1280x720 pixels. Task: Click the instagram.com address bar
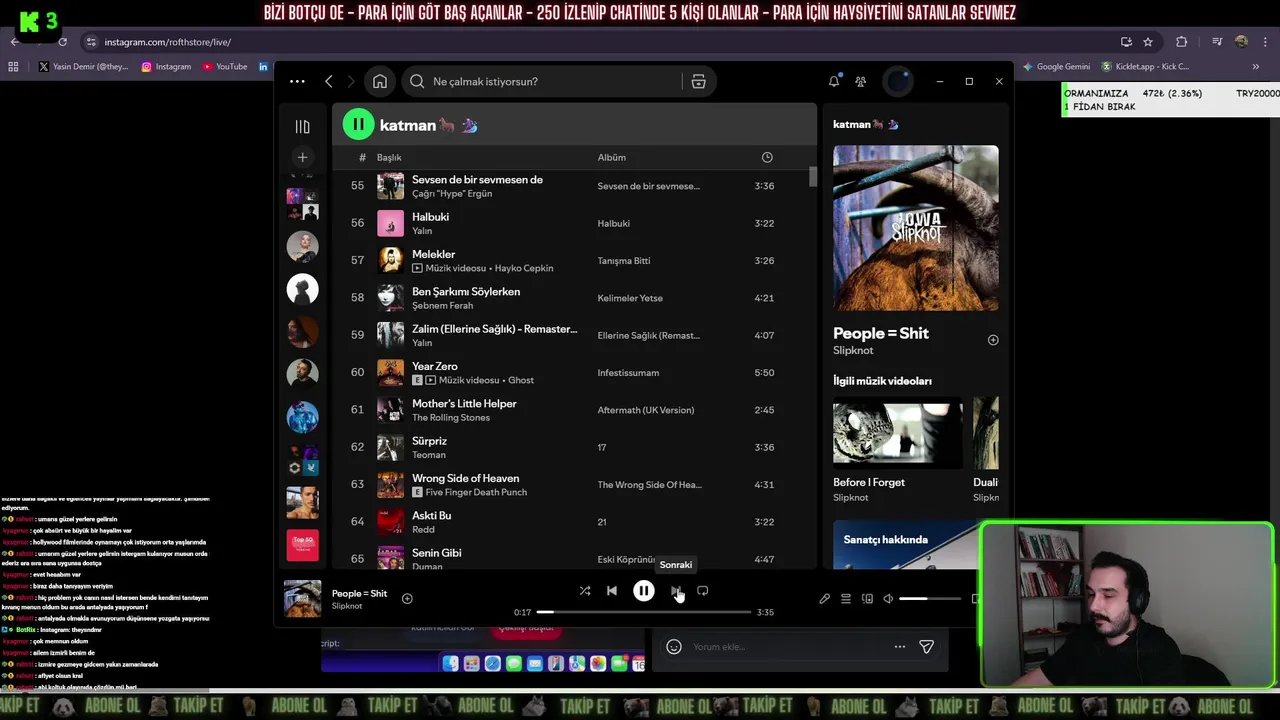pos(600,42)
